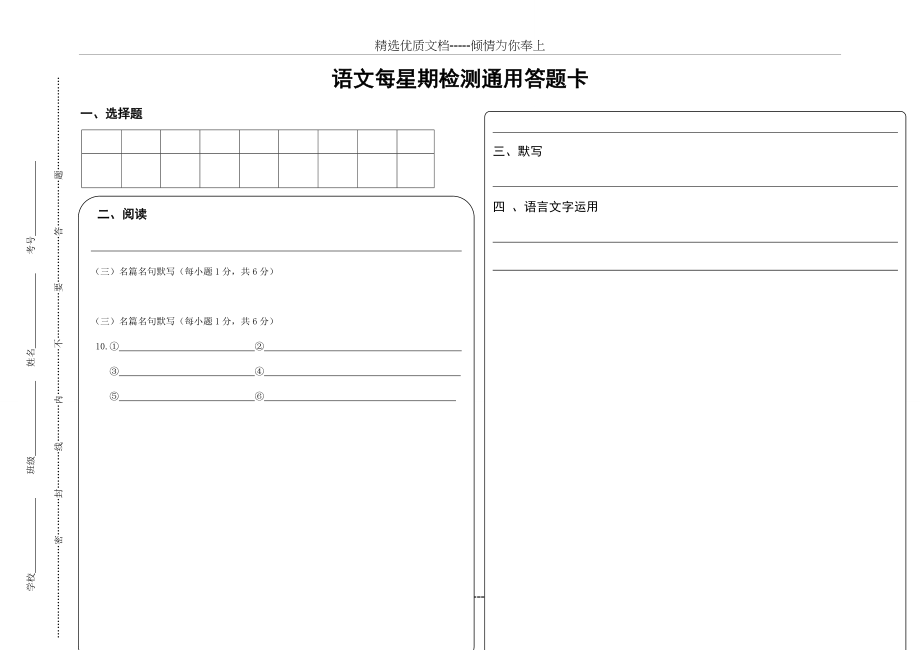Select the upper (三)名篇名句默写 instruction line
Screen dimensions: 920x650
(x=184, y=271)
